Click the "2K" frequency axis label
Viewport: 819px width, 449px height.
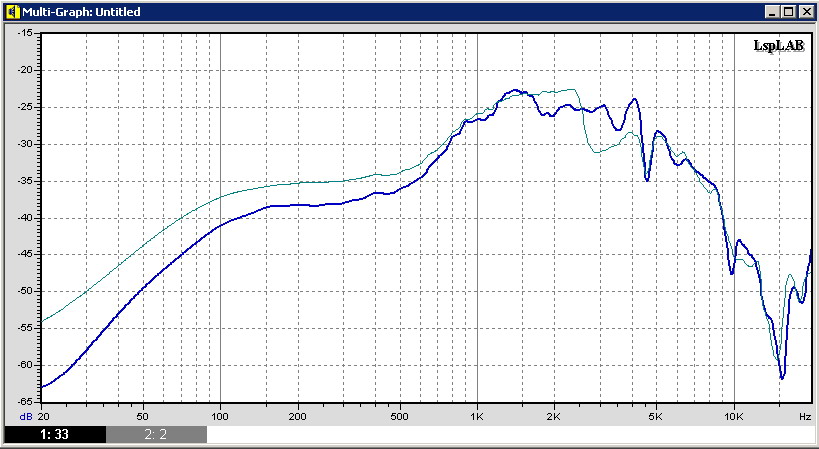coord(554,416)
